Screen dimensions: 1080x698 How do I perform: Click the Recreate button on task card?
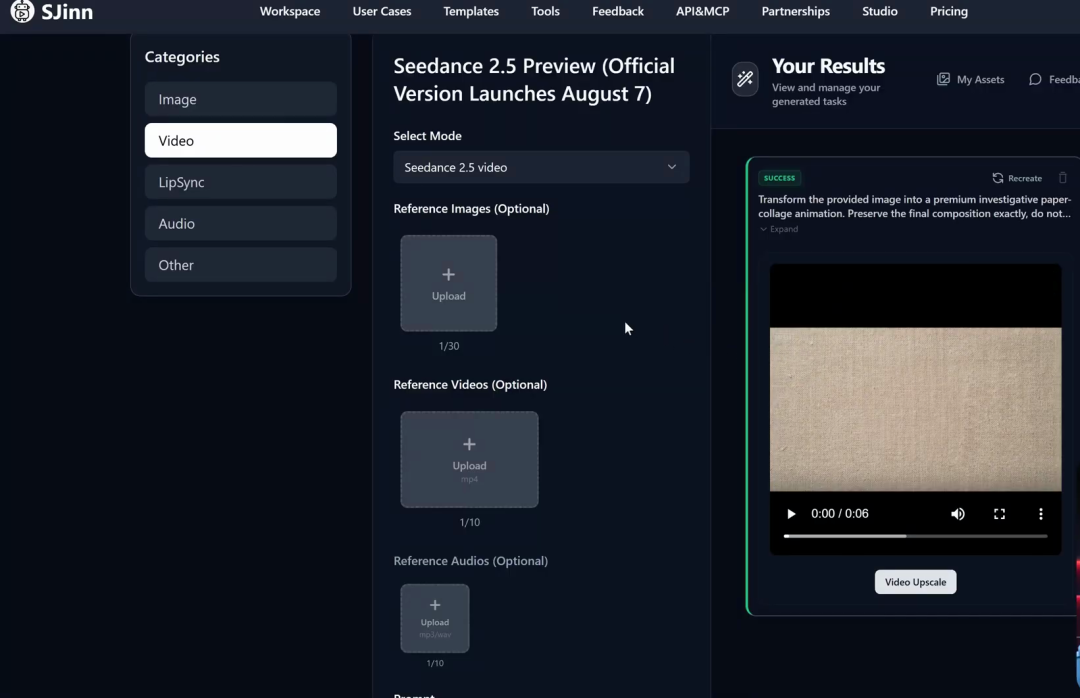point(1017,178)
